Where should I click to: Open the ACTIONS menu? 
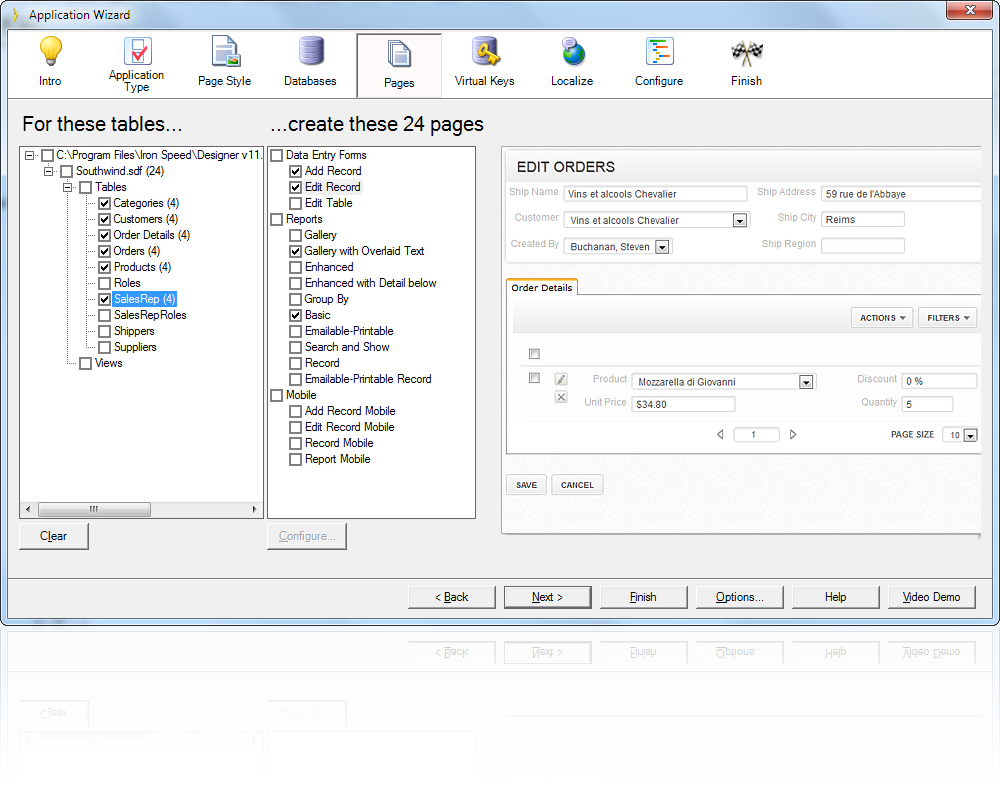point(881,317)
